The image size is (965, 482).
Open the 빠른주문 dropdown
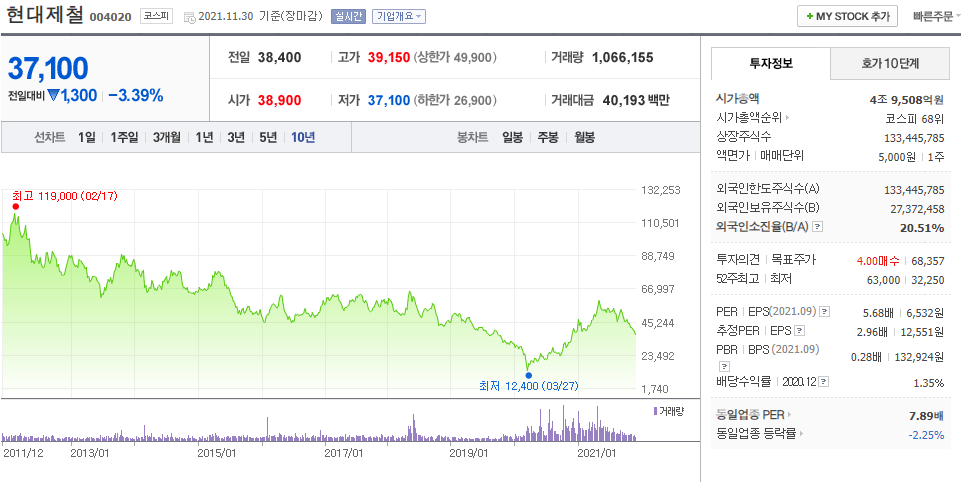coord(937,17)
